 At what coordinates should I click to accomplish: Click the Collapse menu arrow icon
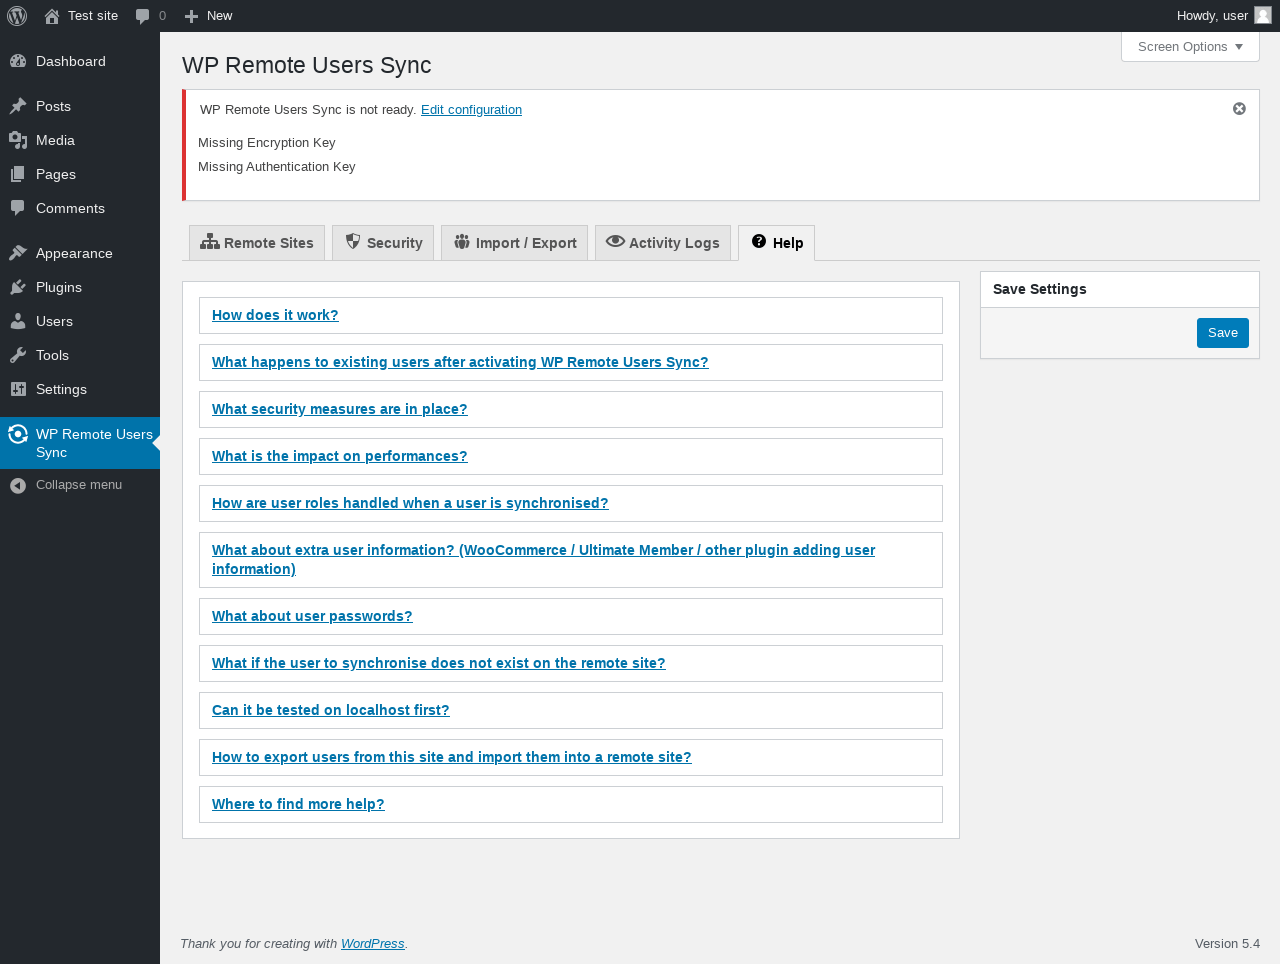[18, 485]
